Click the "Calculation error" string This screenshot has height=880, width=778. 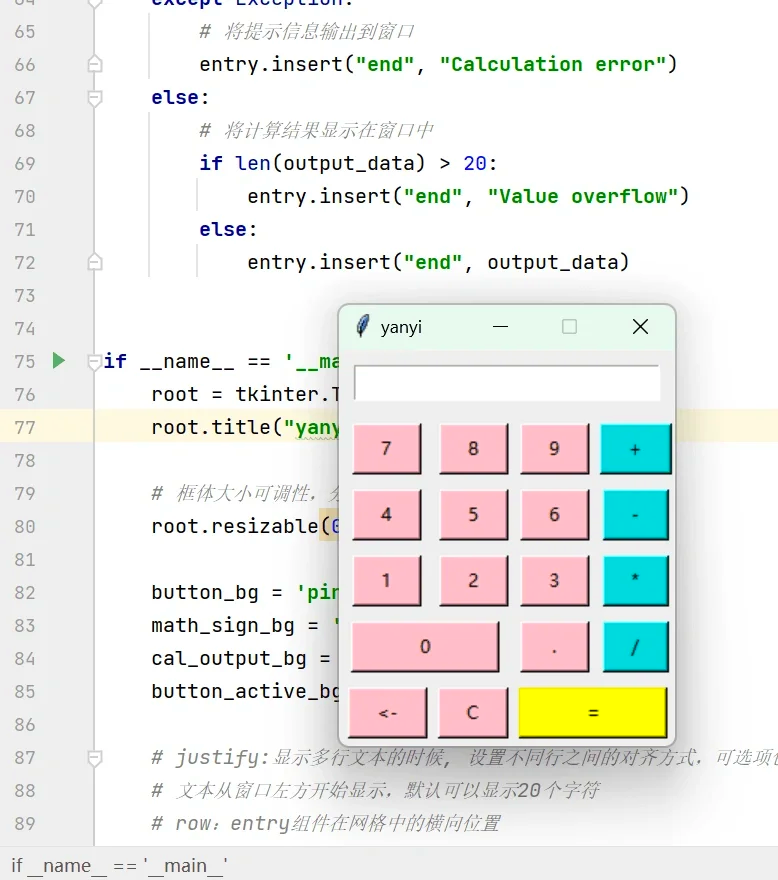(x=552, y=64)
